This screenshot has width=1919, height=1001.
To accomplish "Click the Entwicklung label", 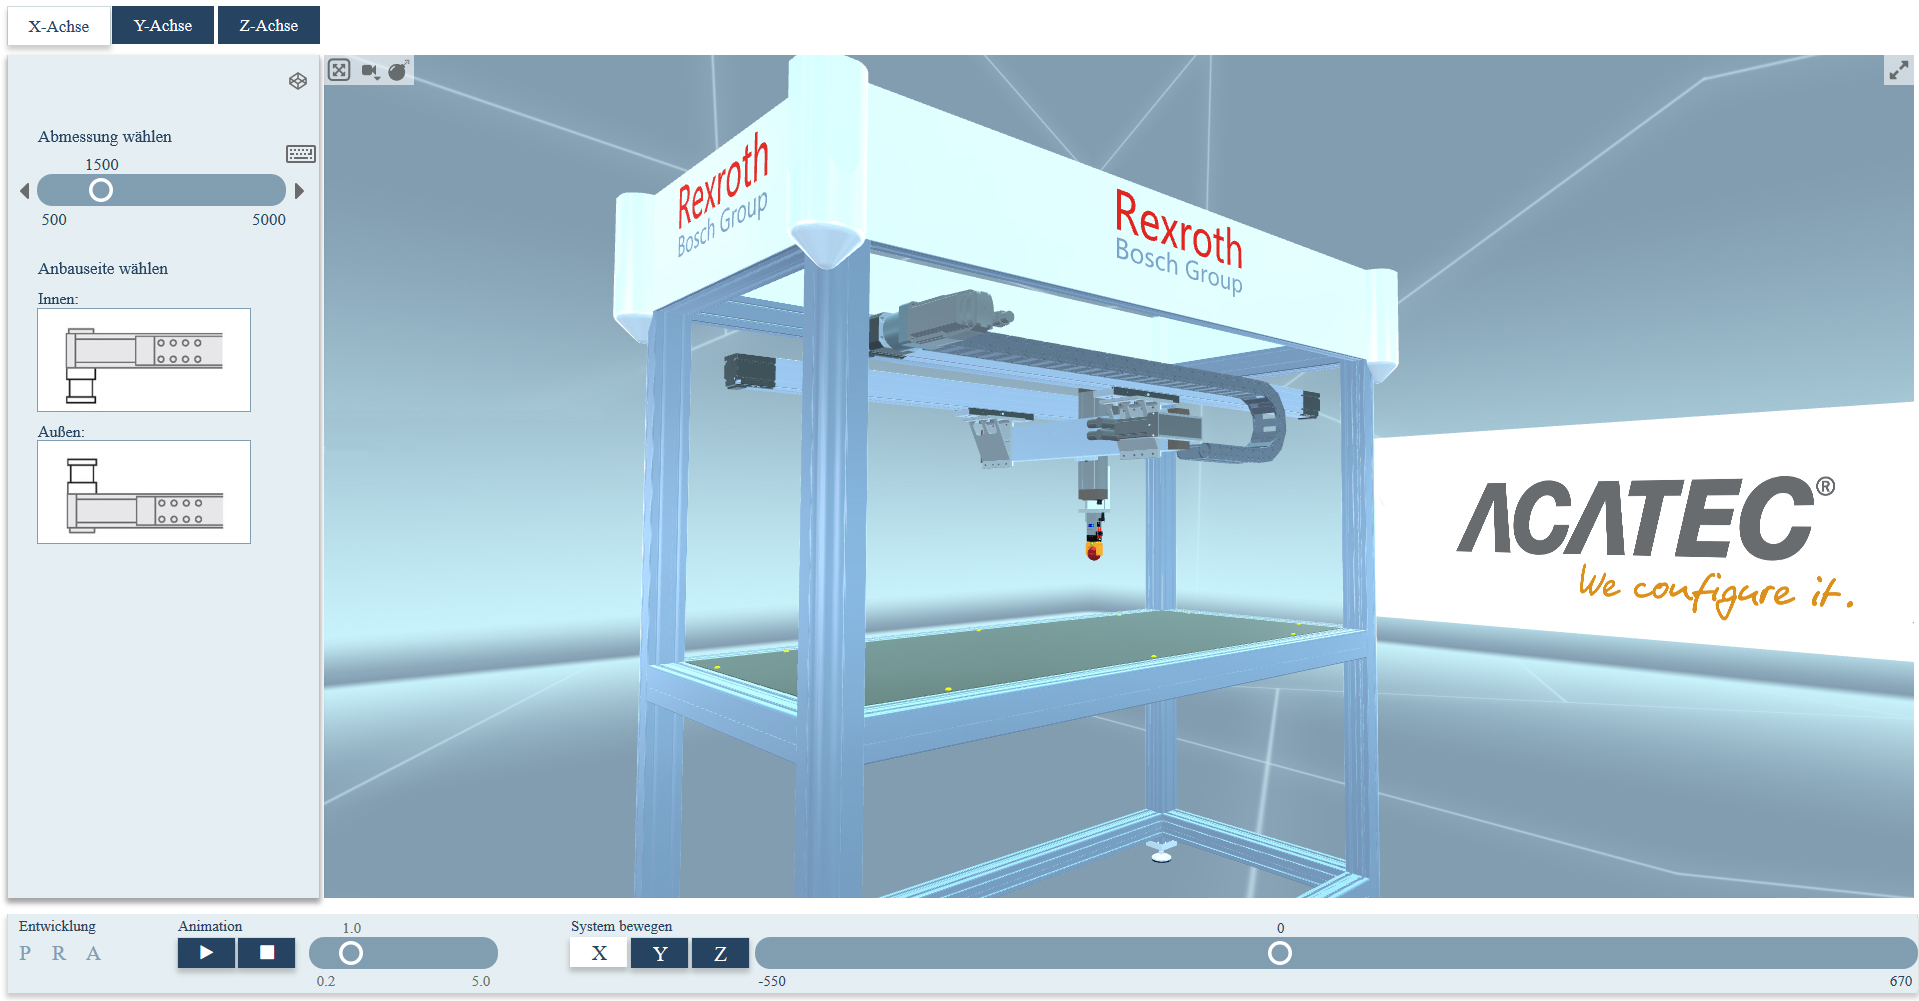I will click(57, 926).
